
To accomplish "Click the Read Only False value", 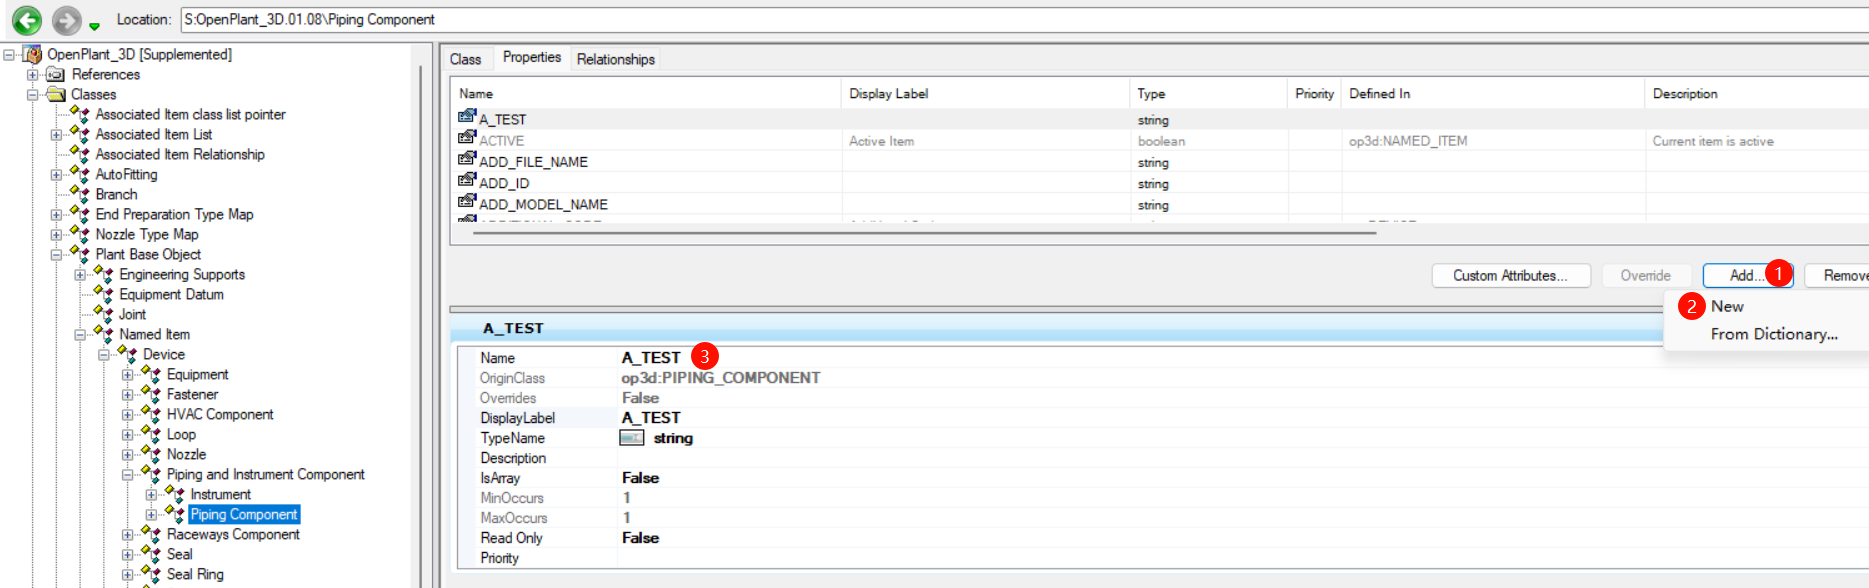I will (x=640, y=538).
